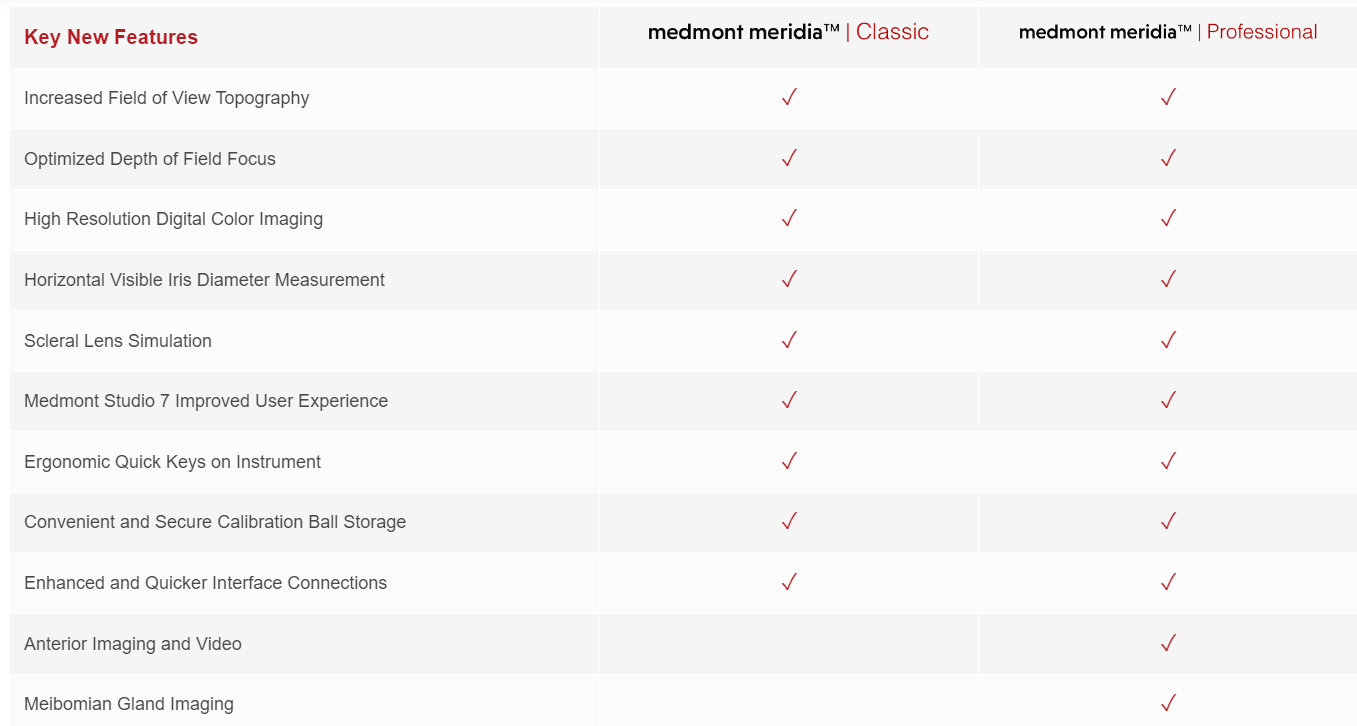The height and width of the screenshot is (726, 1357).
Task: Click the Ergonomic Quick Keys on Instrument label
Action: click(173, 462)
